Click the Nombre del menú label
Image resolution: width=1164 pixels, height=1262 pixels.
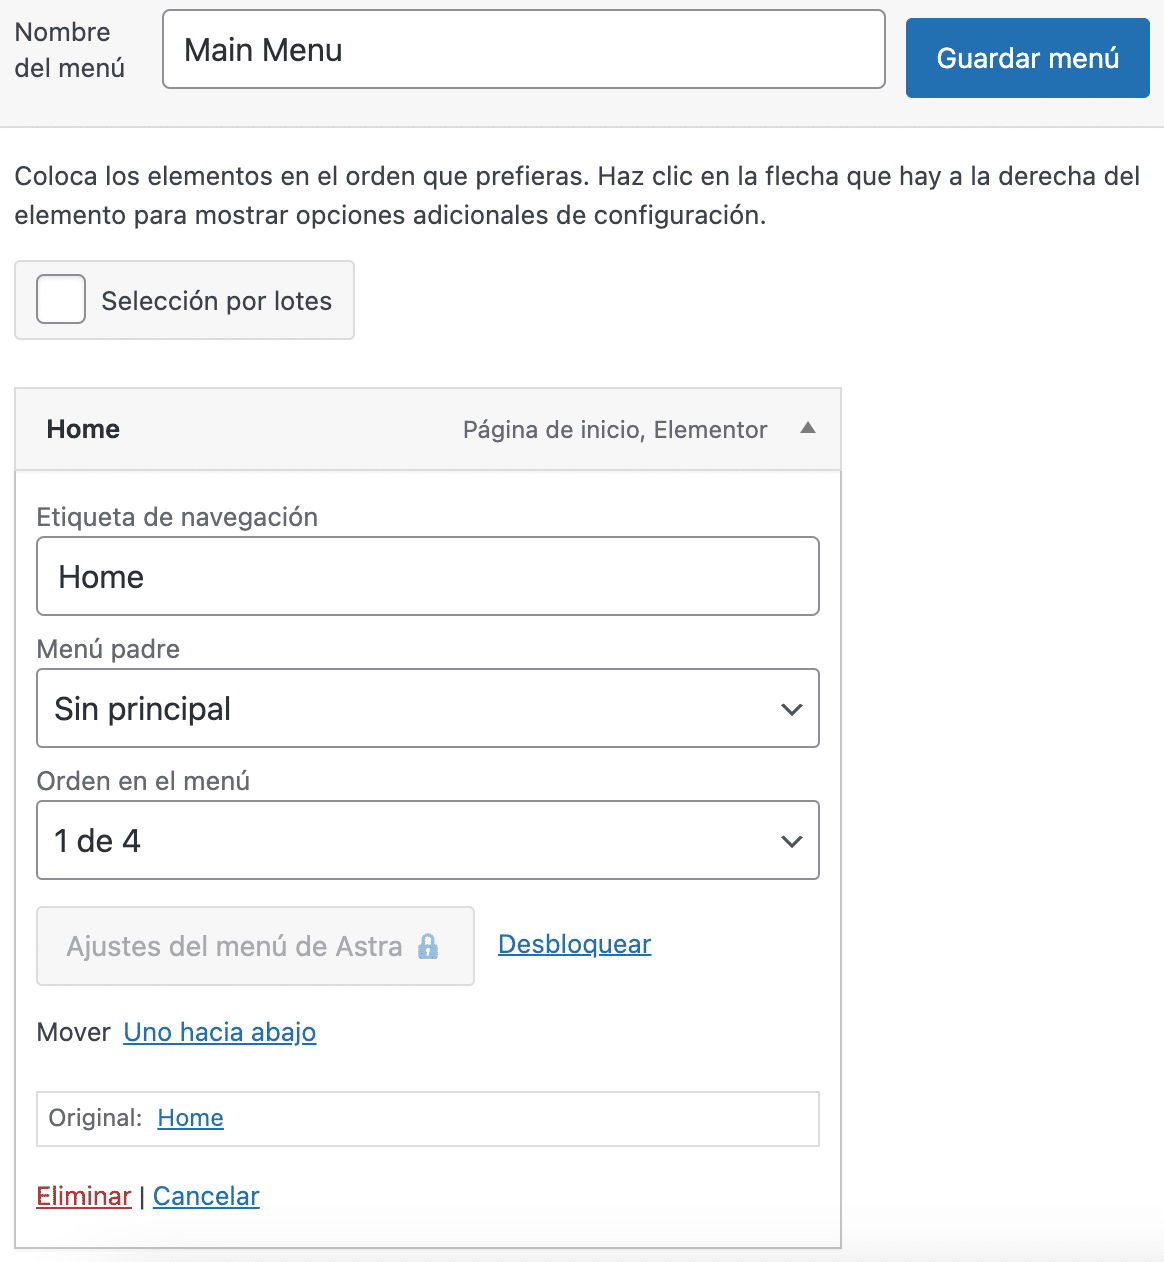pos(69,50)
